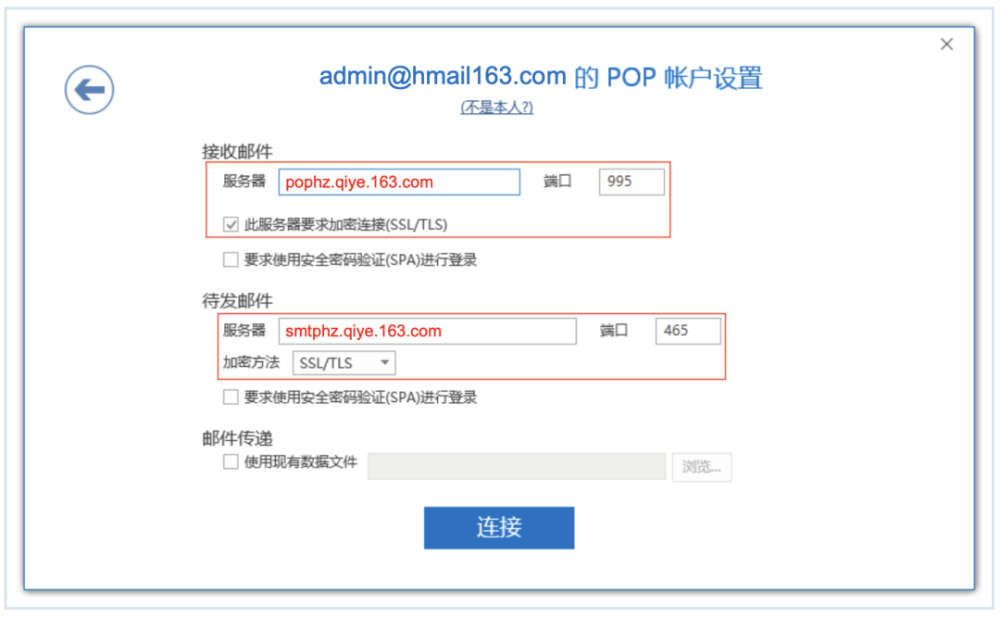Check the 使用现有数据文件 checkbox
The width and height of the screenshot is (1000, 618).
coord(231,462)
